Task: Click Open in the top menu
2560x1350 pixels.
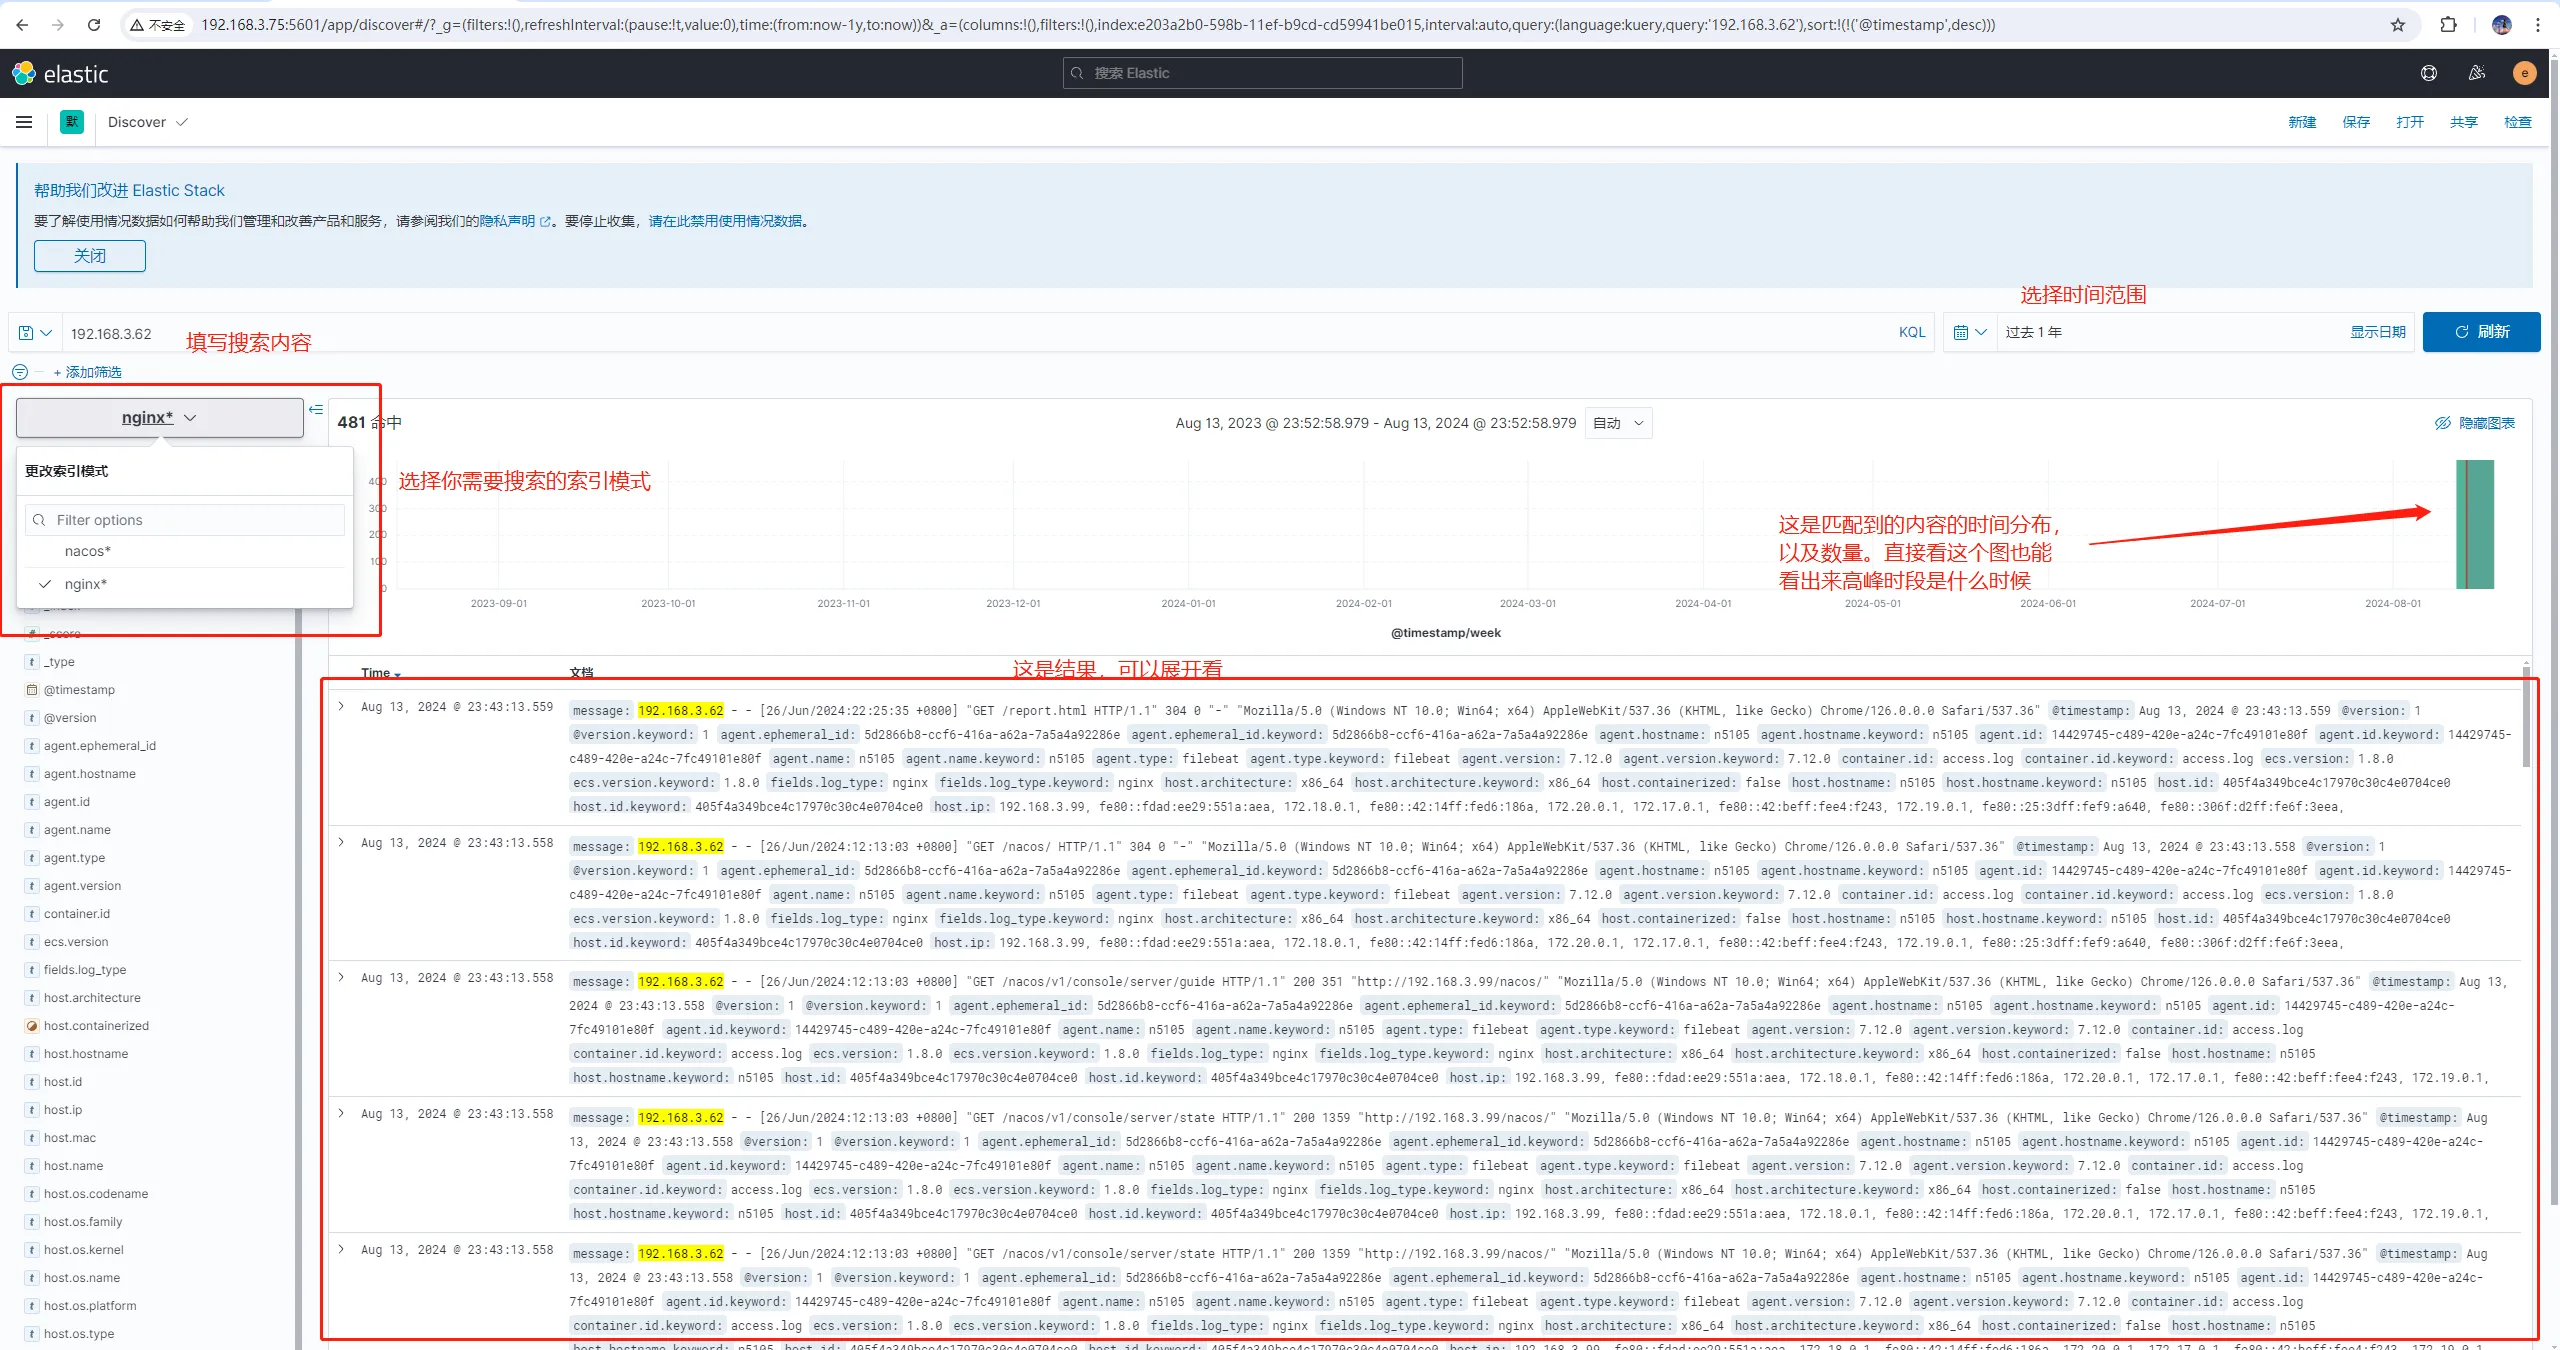Action: pyautogui.click(x=2410, y=122)
